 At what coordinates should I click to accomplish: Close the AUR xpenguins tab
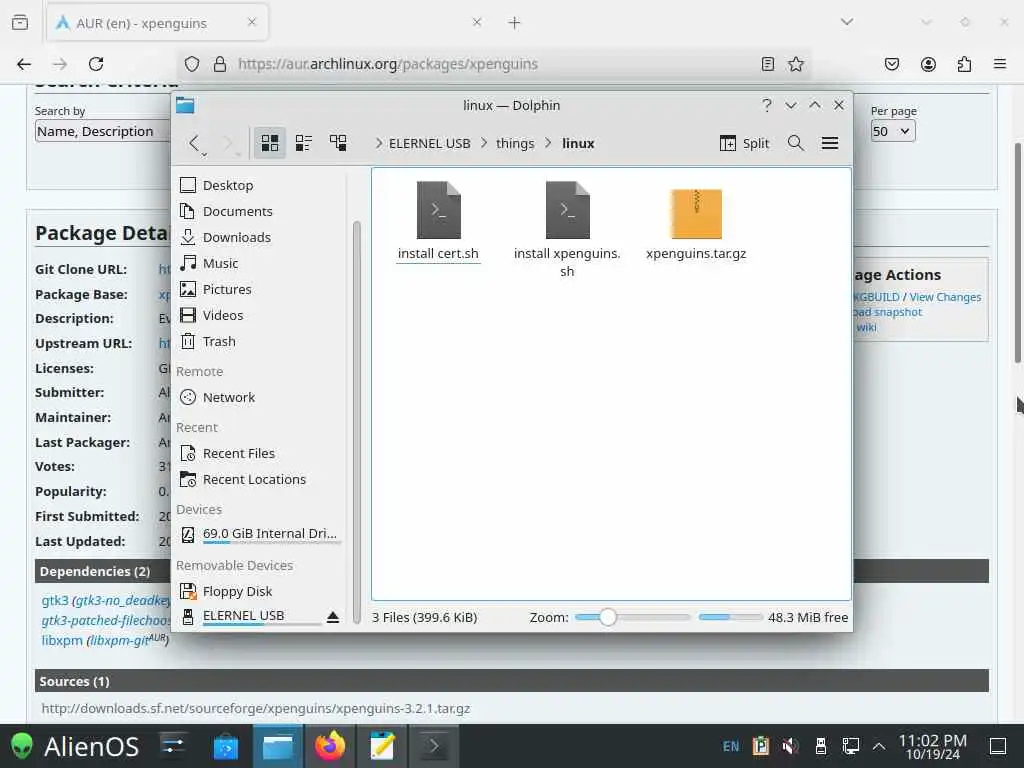click(x=252, y=22)
